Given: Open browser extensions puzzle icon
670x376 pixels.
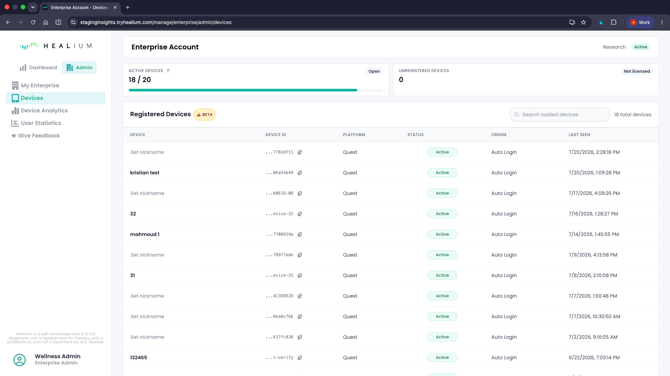Looking at the screenshot, I should [x=614, y=22].
